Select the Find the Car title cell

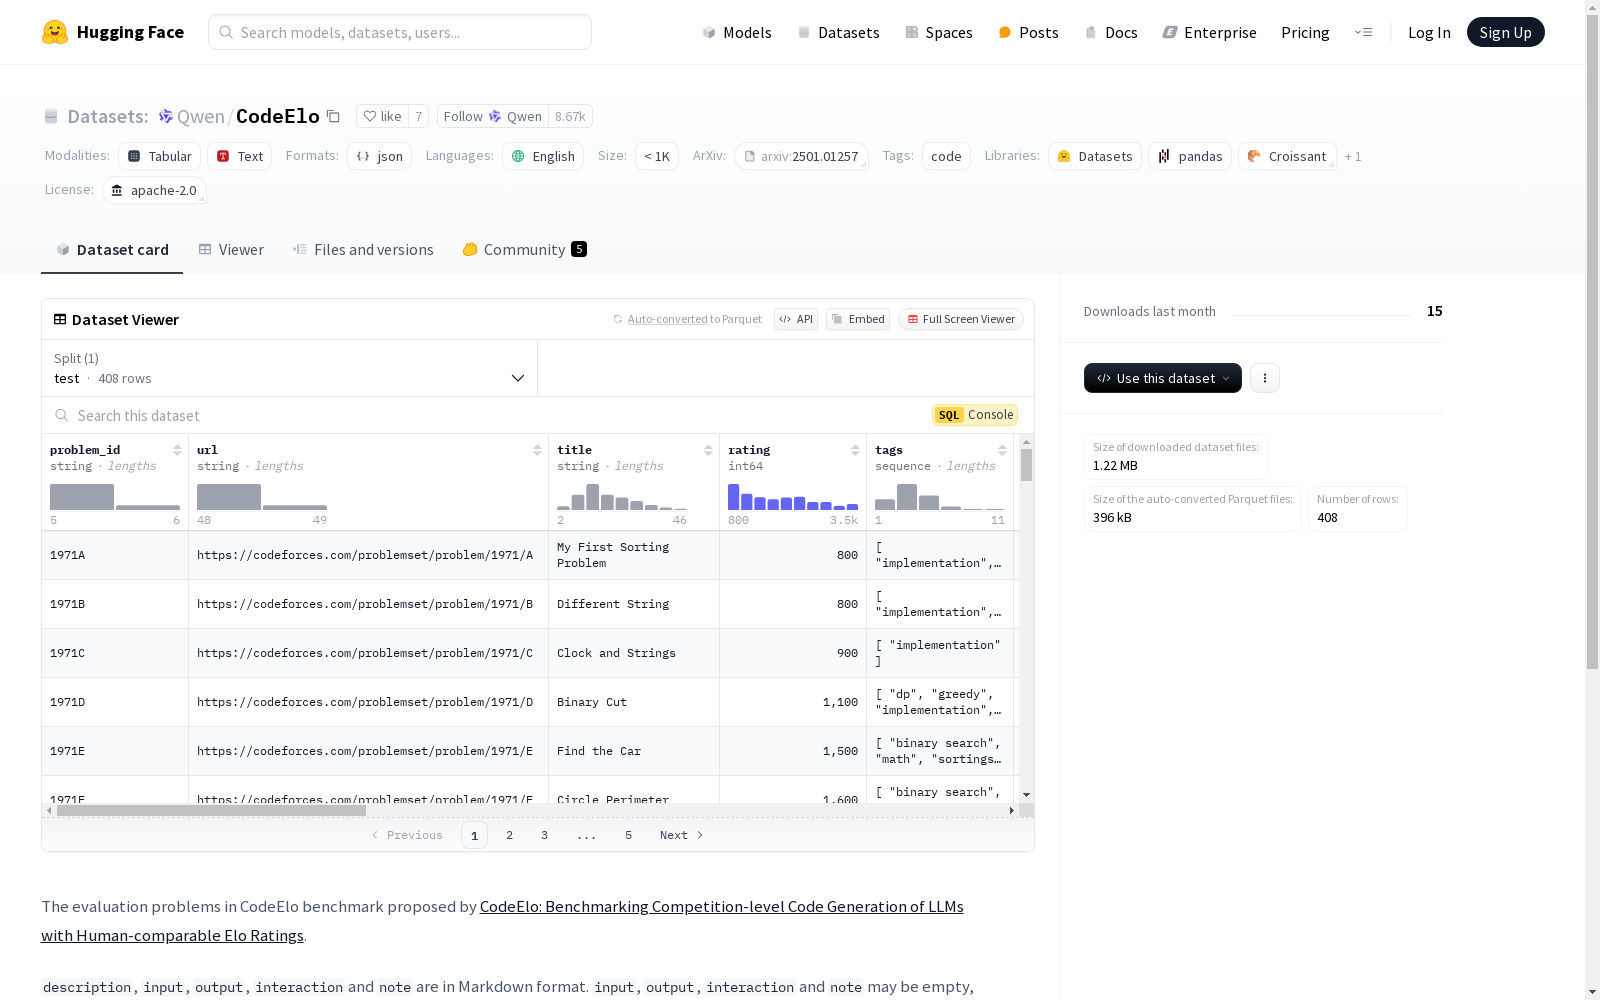tap(634, 751)
